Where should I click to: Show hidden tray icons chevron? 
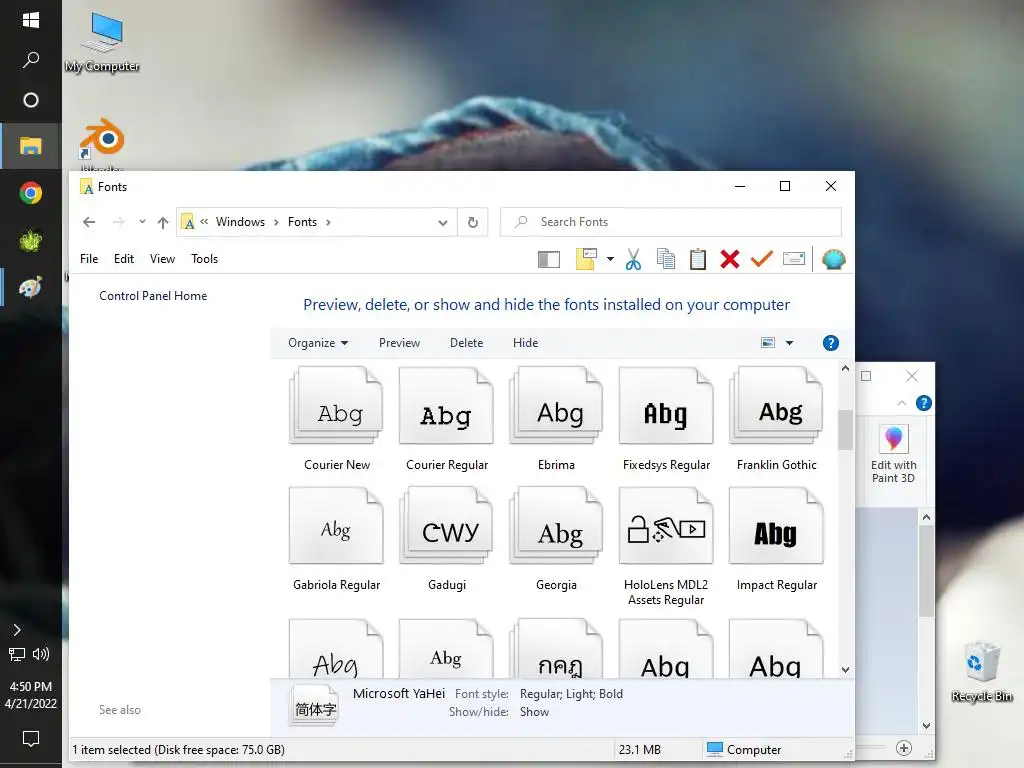pyautogui.click(x=17, y=630)
